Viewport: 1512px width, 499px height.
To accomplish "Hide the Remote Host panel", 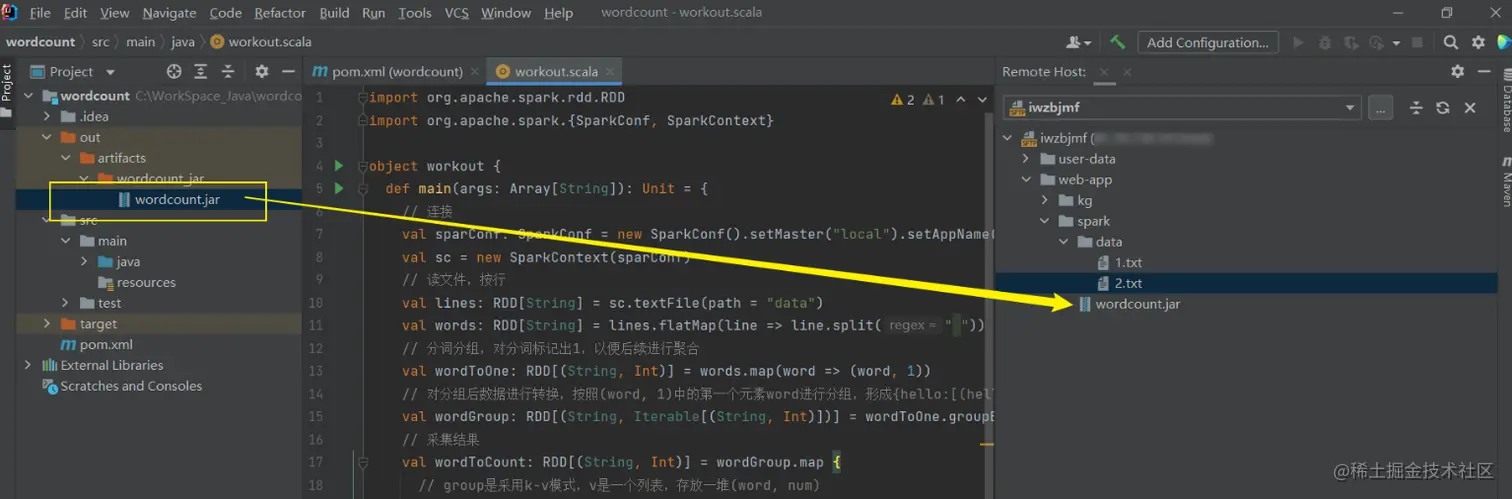I will pyautogui.click(x=1484, y=71).
